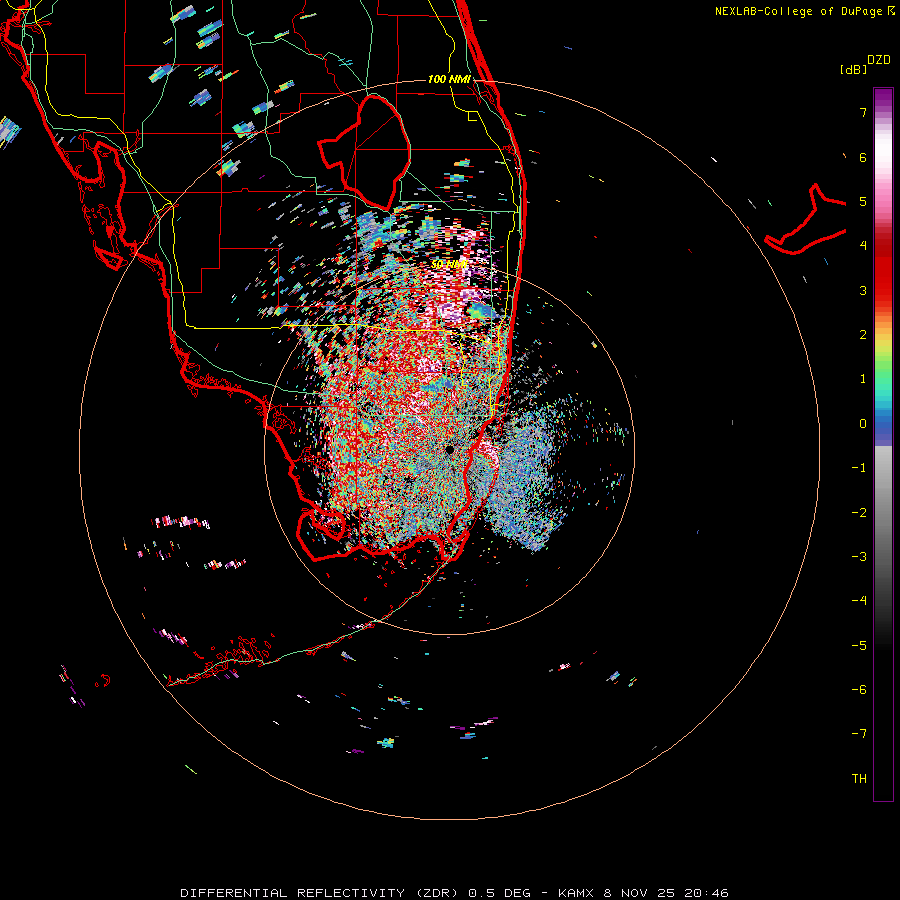Click the -4 value on the colorbar scale
This screenshot has width=900, height=900.
pos(859,601)
